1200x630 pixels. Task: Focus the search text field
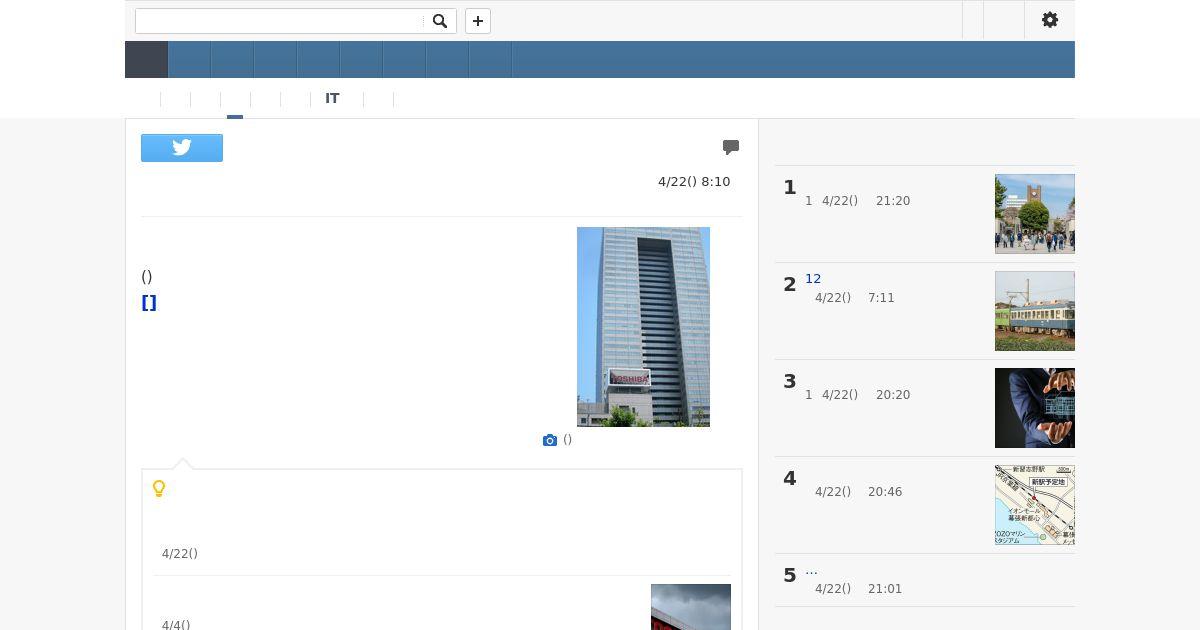pyautogui.click(x=280, y=21)
